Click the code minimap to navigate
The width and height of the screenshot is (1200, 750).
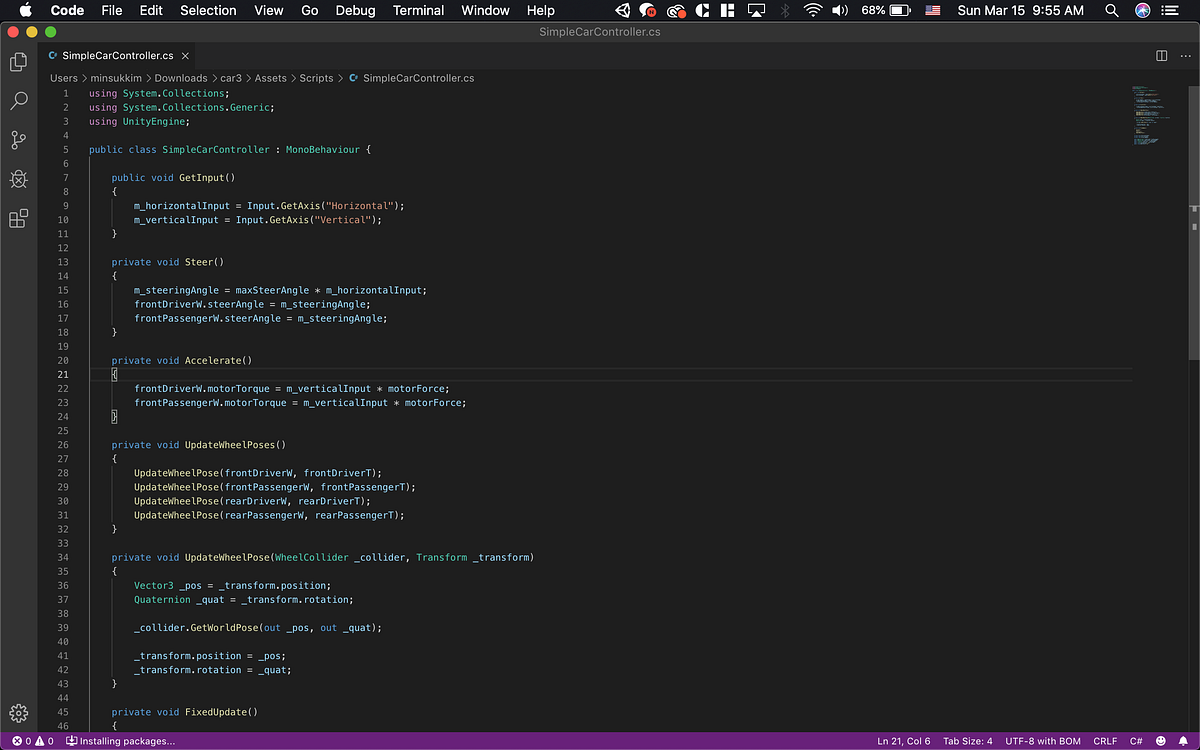point(1150,115)
